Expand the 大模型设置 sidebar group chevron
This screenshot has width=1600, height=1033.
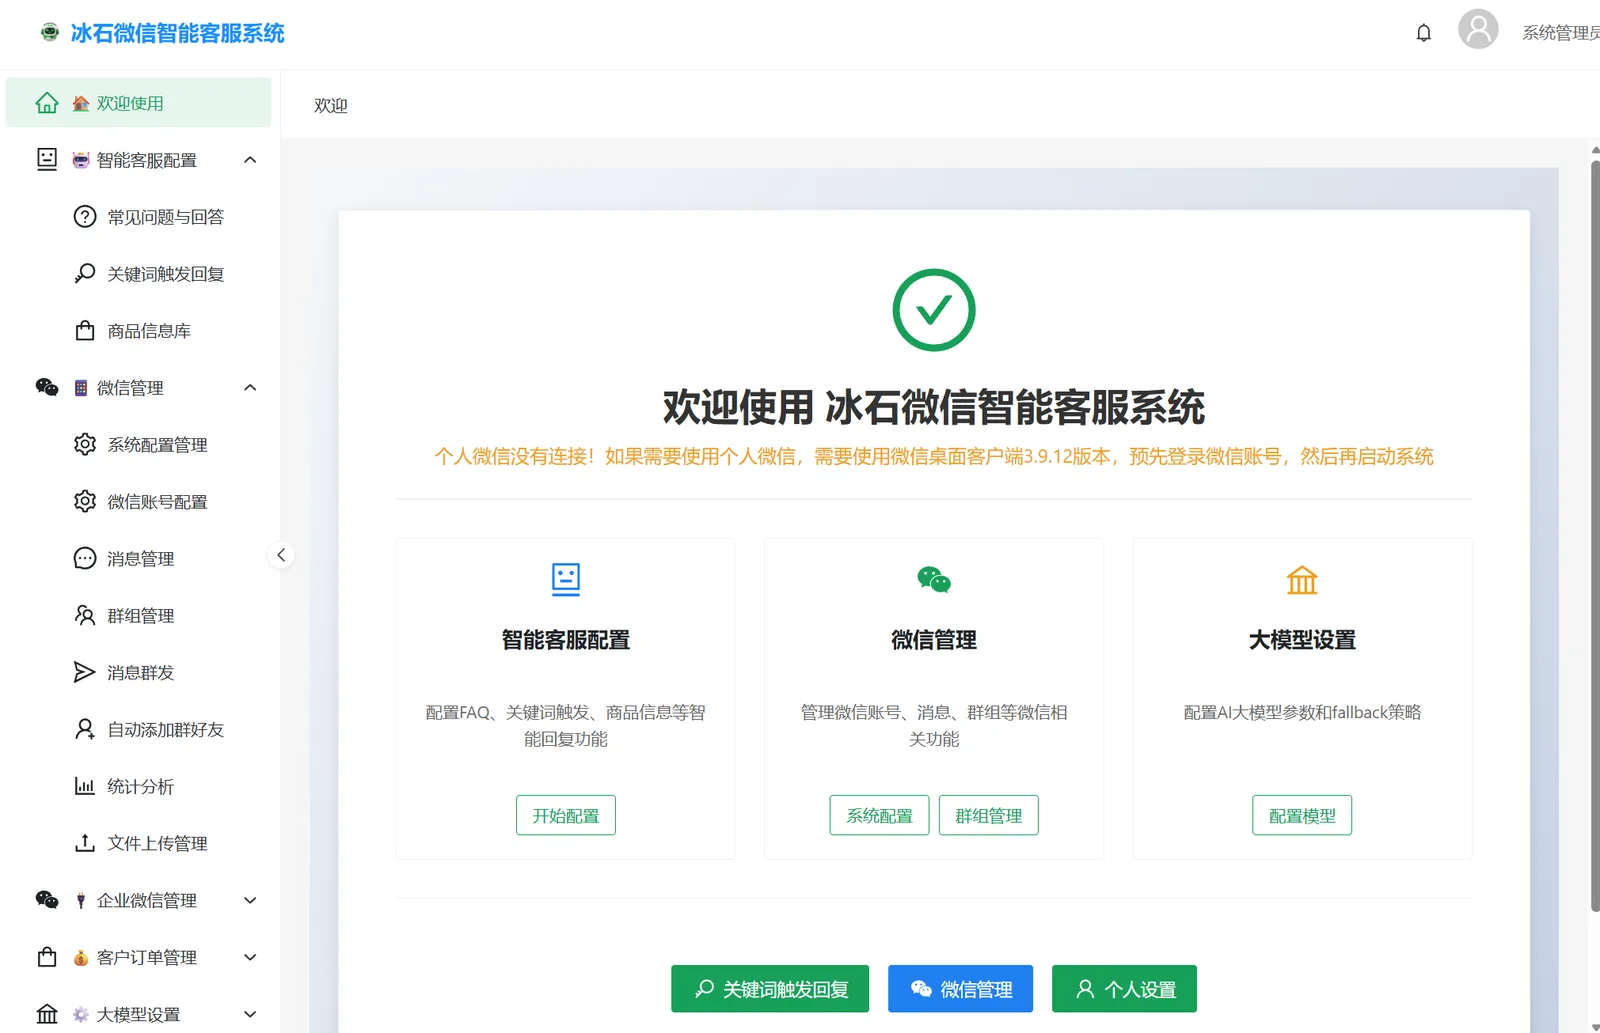[x=250, y=1015]
